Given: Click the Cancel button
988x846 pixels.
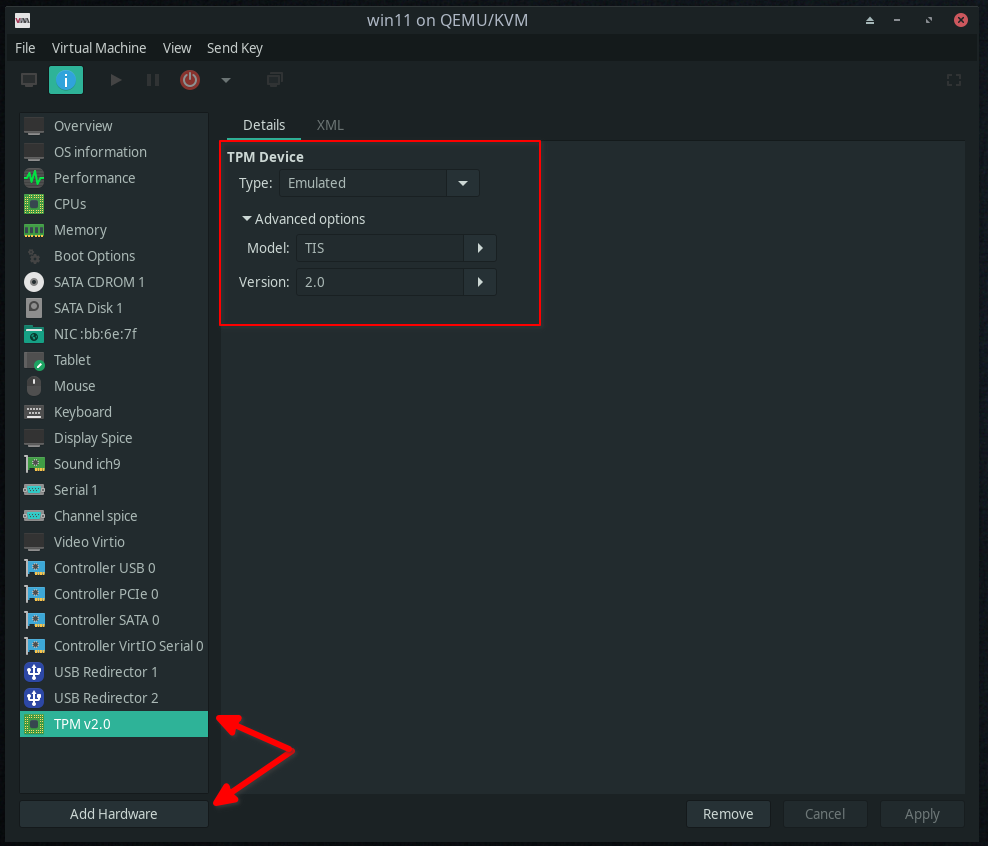Looking at the screenshot, I should [x=825, y=814].
